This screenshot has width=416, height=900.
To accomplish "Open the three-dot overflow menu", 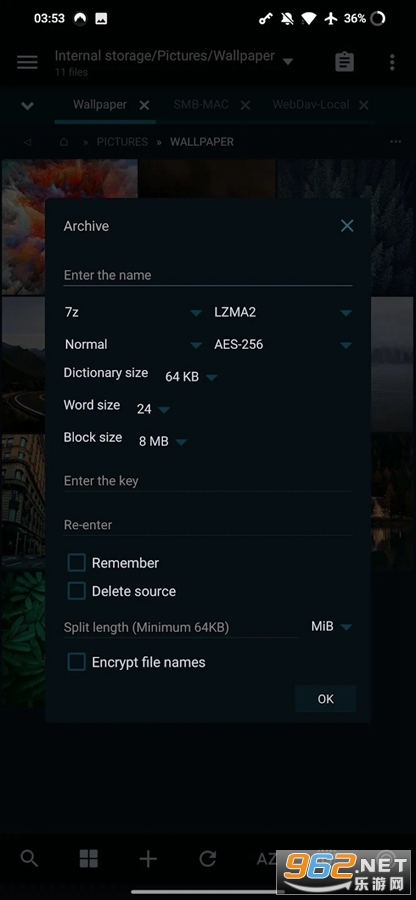I will (x=392, y=62).
